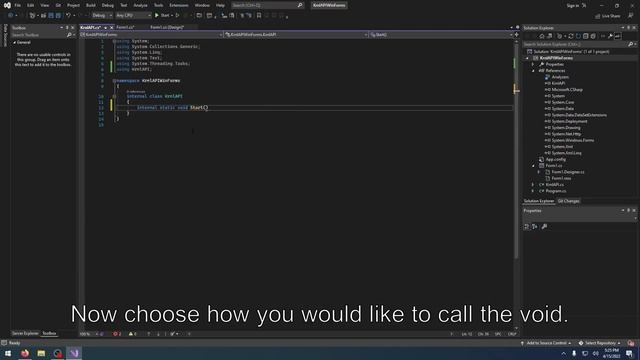640x360 pixels.
Task: Switch to Server Explorer bottom tab
Action: 25,333
